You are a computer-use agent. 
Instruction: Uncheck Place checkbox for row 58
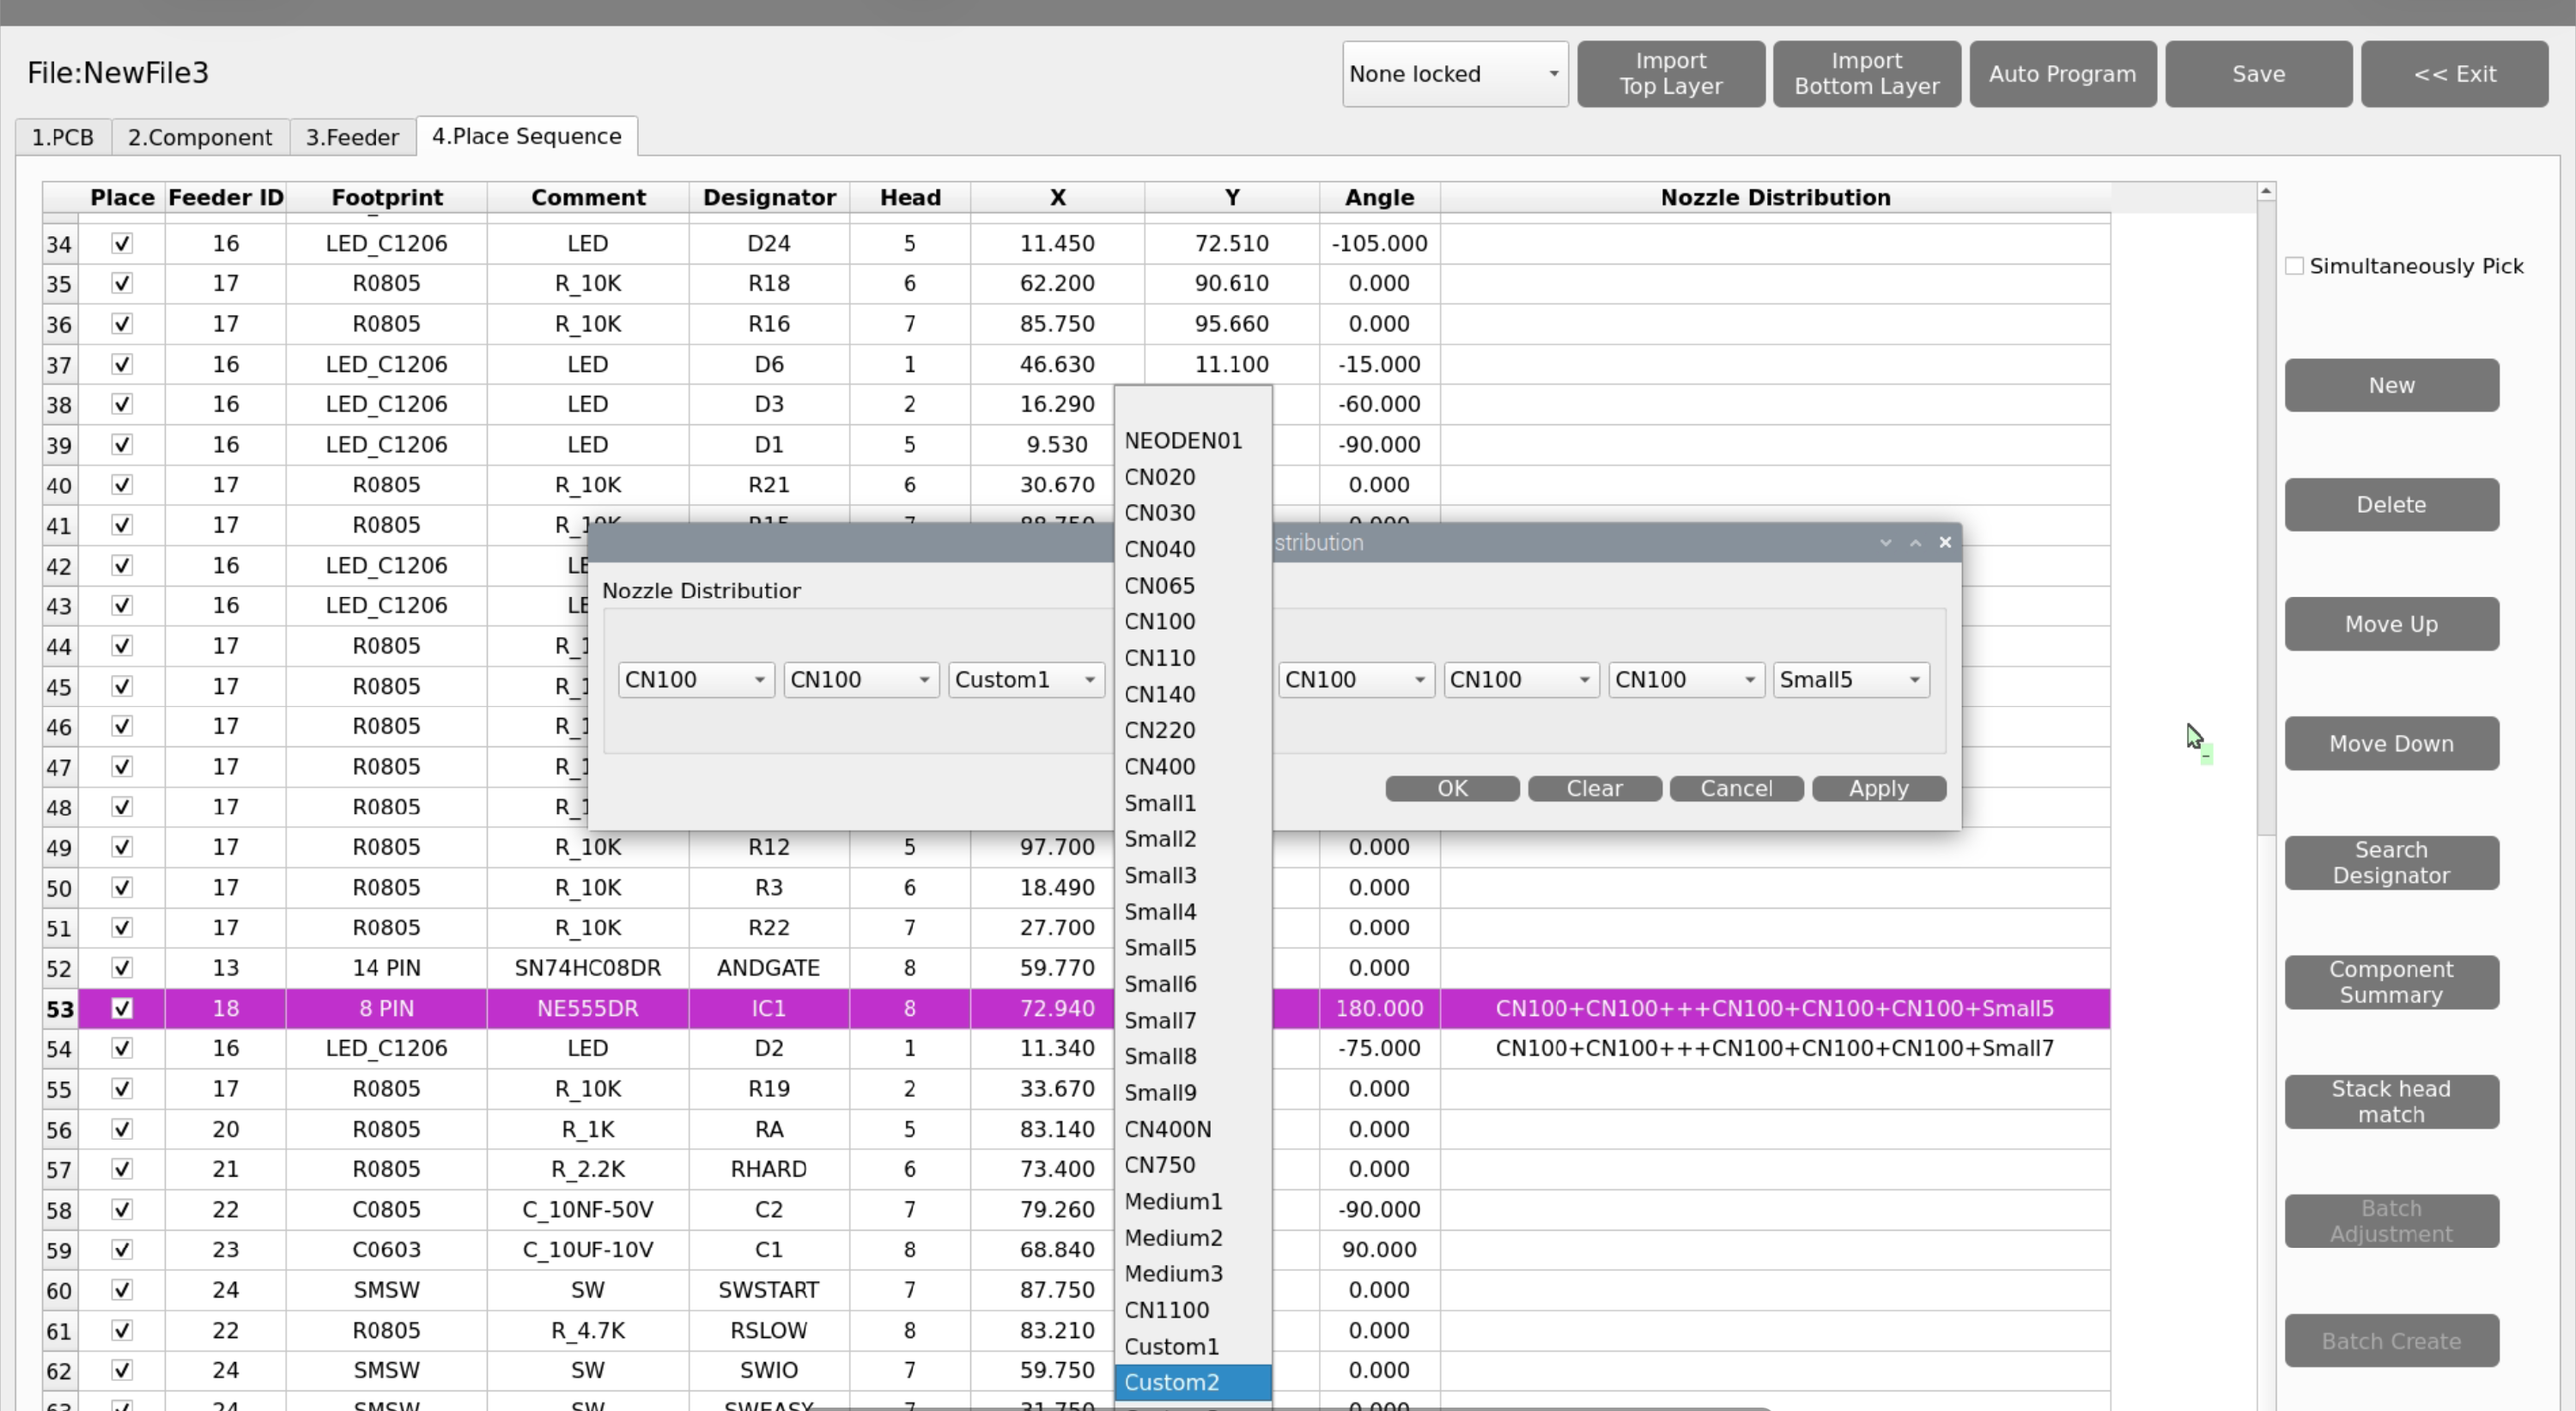click(x=122, y=1209)
